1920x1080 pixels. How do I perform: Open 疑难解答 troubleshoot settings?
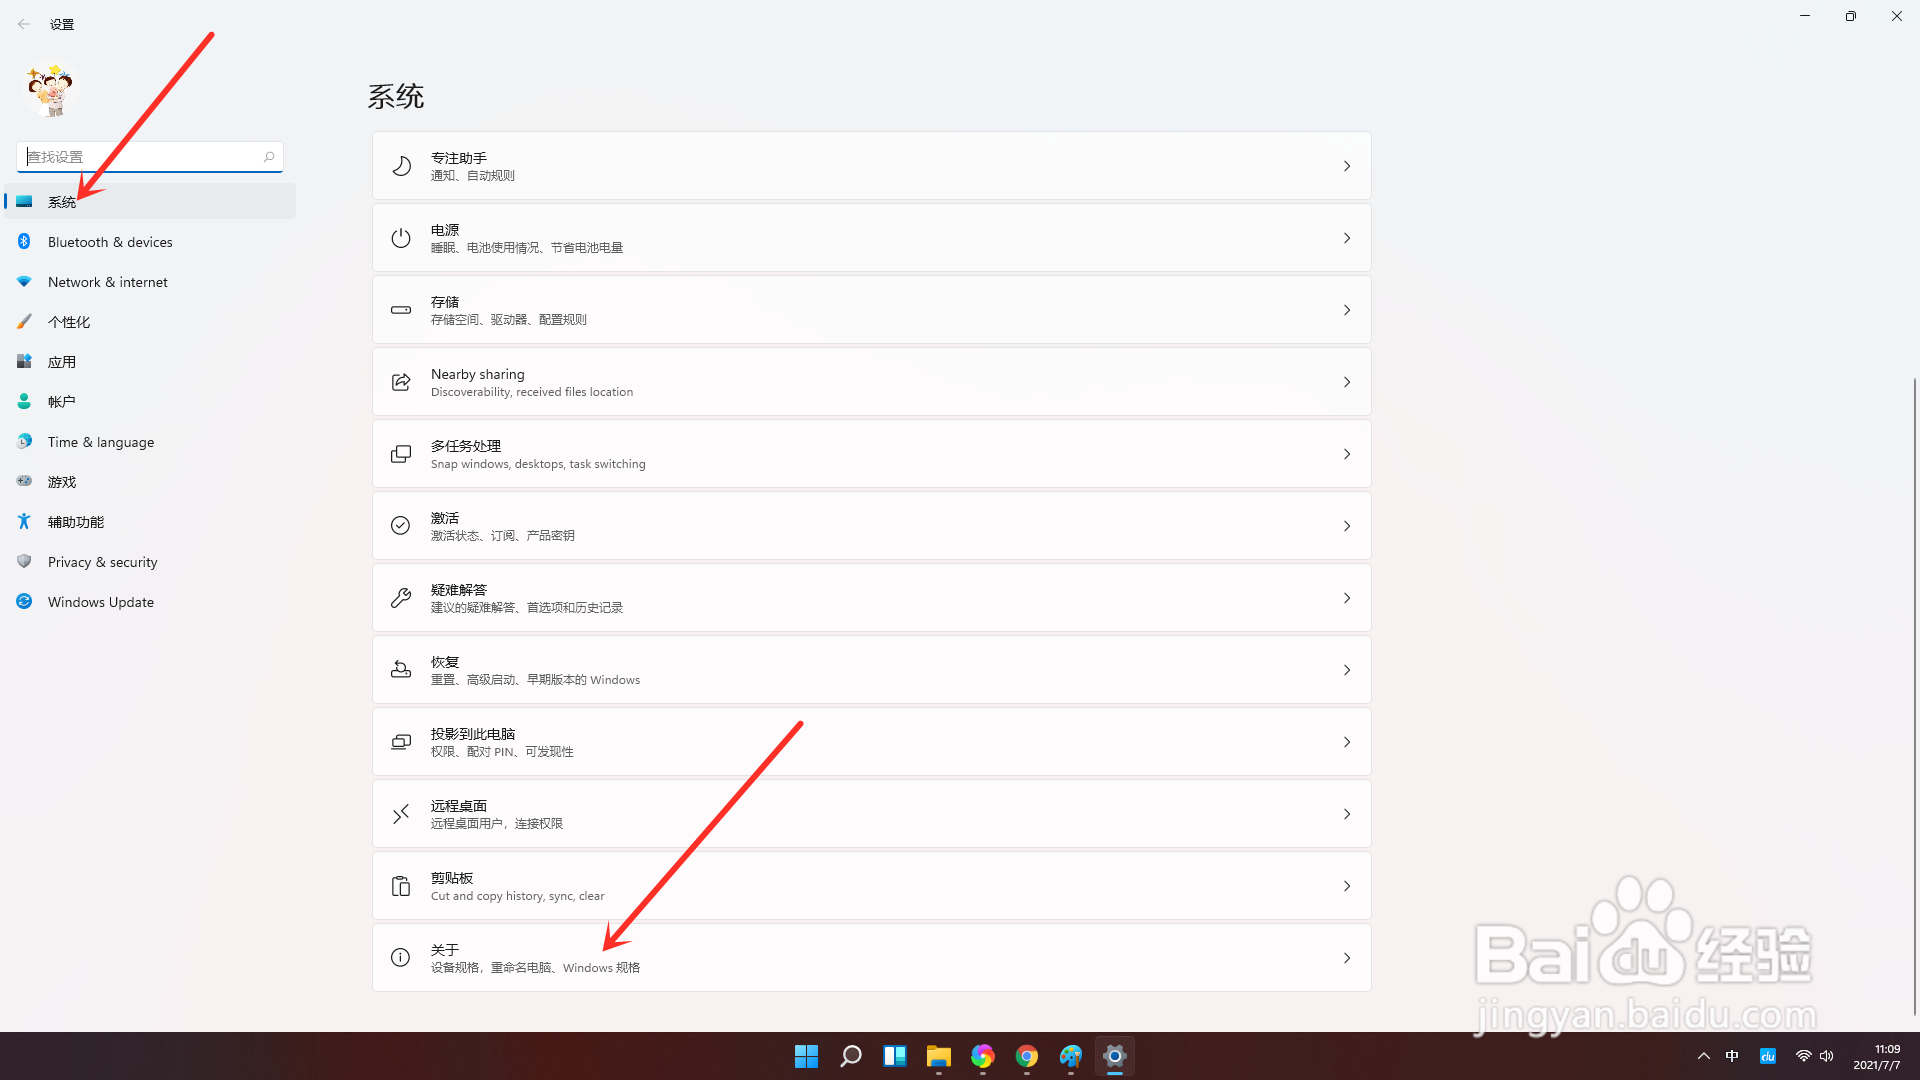[x=871, y=598]
